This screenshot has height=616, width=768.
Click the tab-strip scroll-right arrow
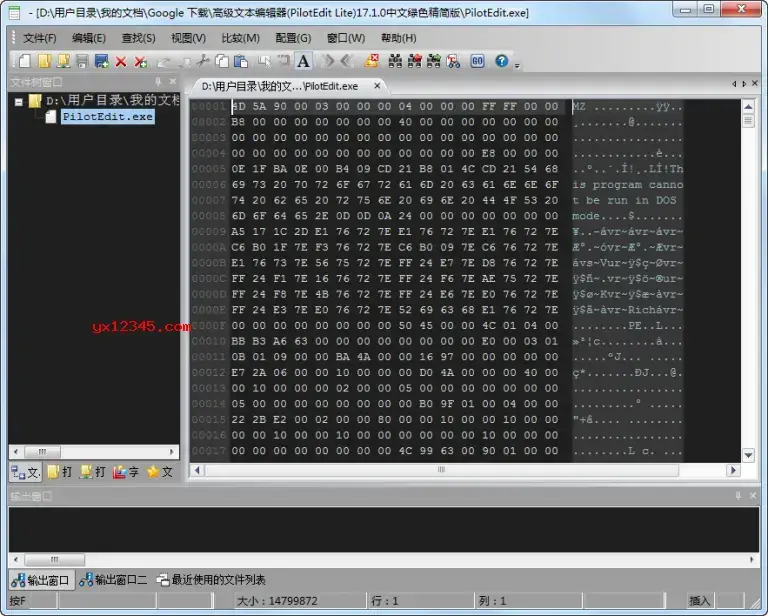(744, 84)
